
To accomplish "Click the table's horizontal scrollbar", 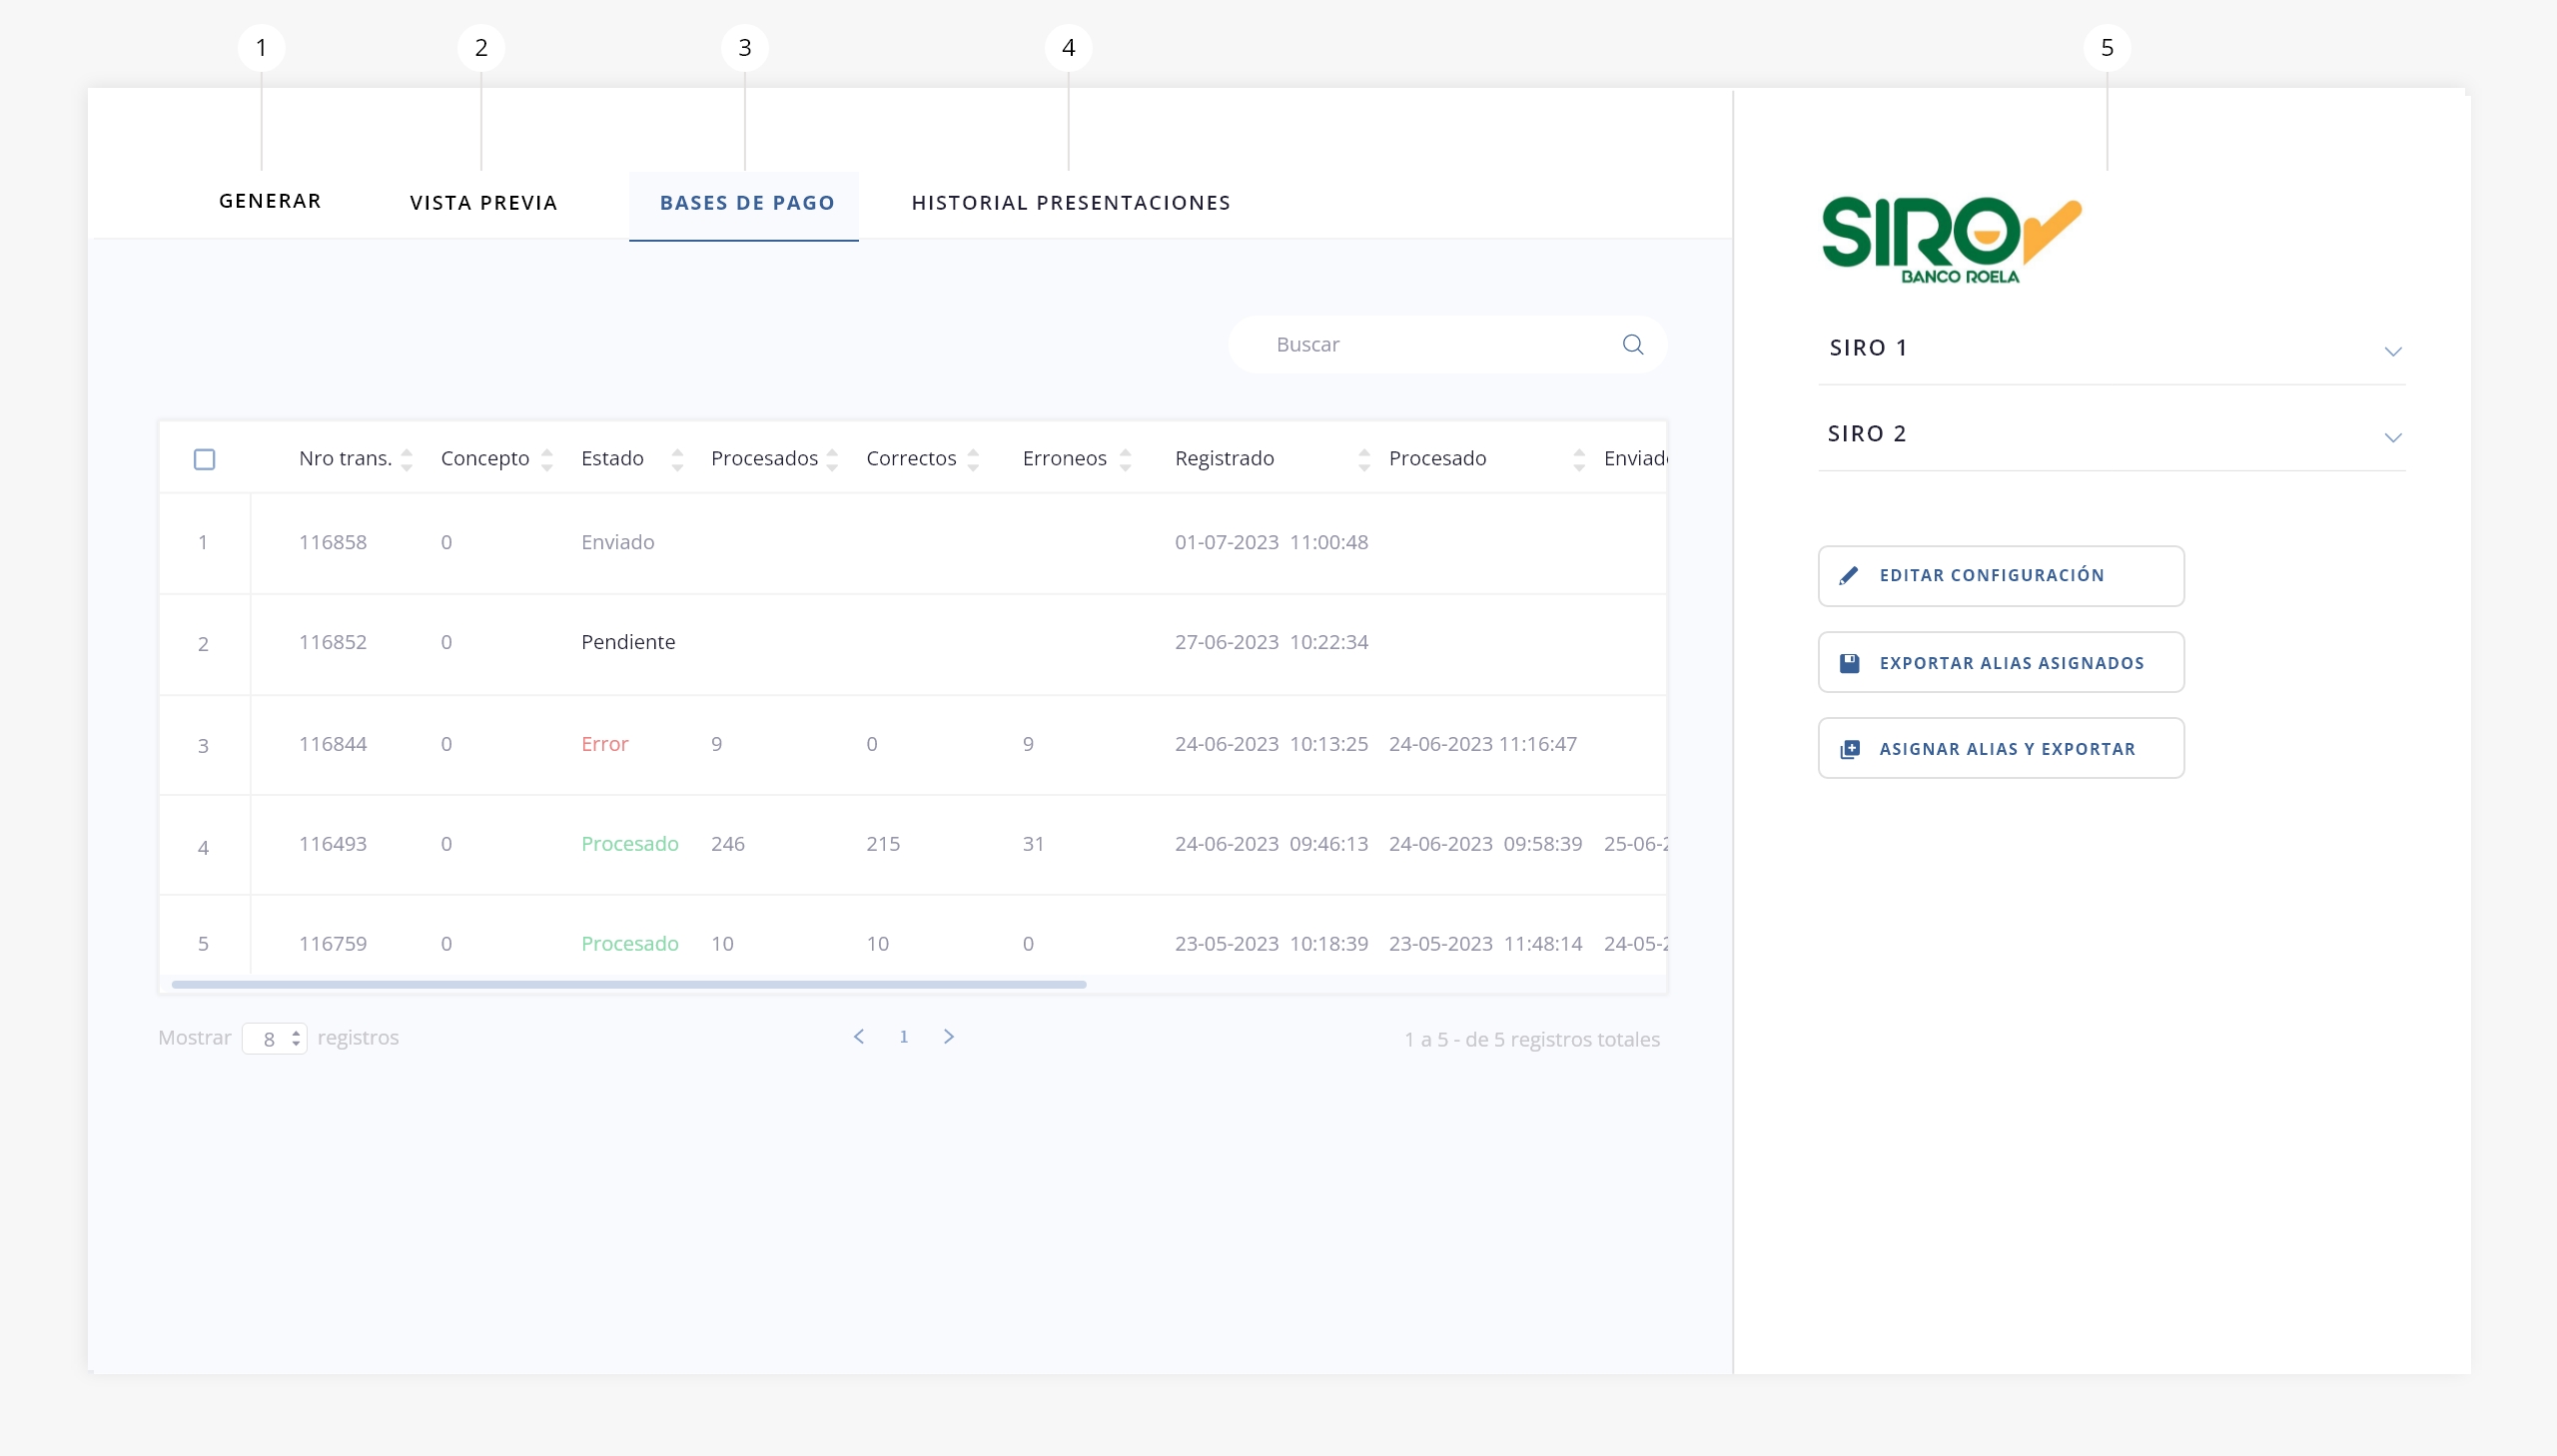I will point(628,985).
